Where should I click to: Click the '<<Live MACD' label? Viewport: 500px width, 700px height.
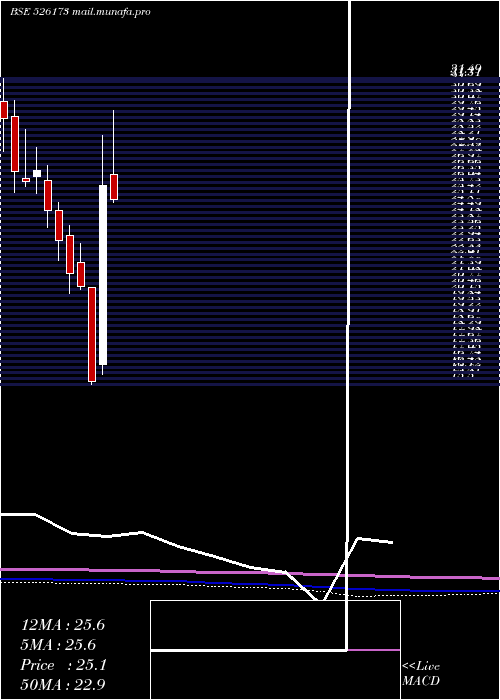click(421, 674)
